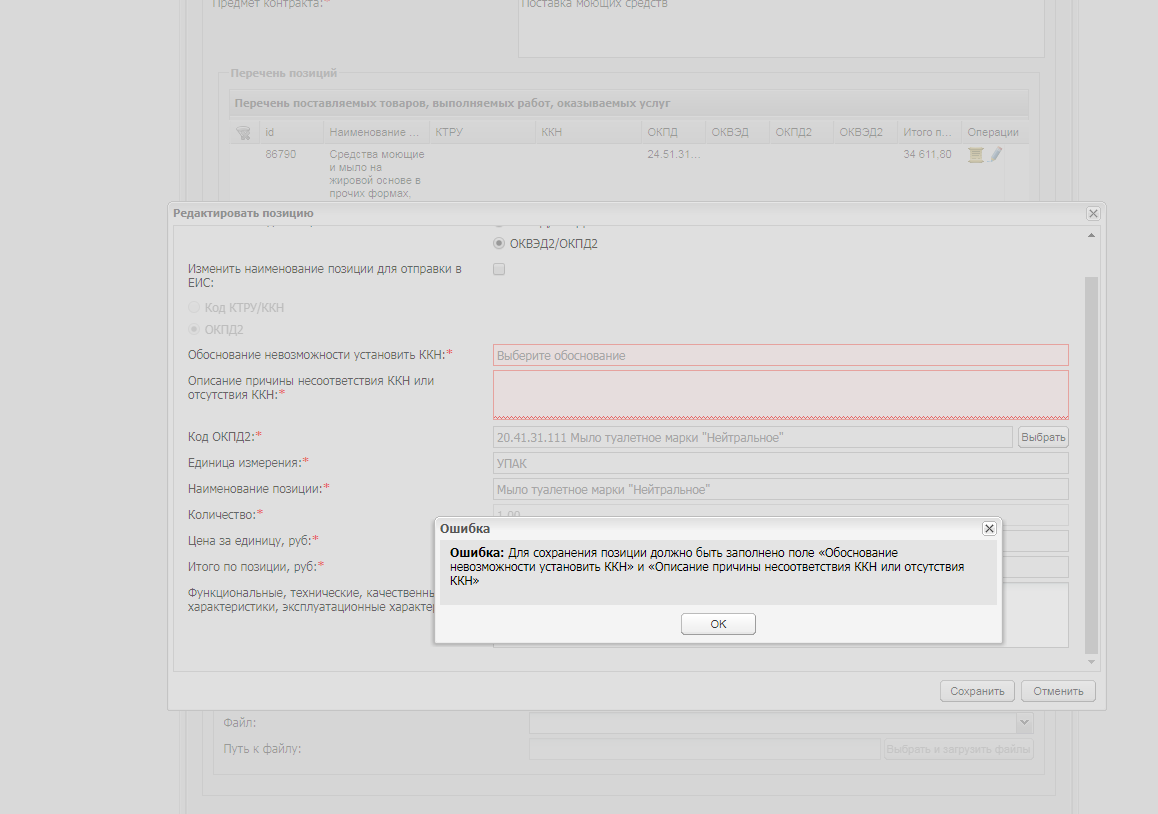
Task: Click Выбрать next to Код ОКПД2
Action: (x=1043, y=437)
